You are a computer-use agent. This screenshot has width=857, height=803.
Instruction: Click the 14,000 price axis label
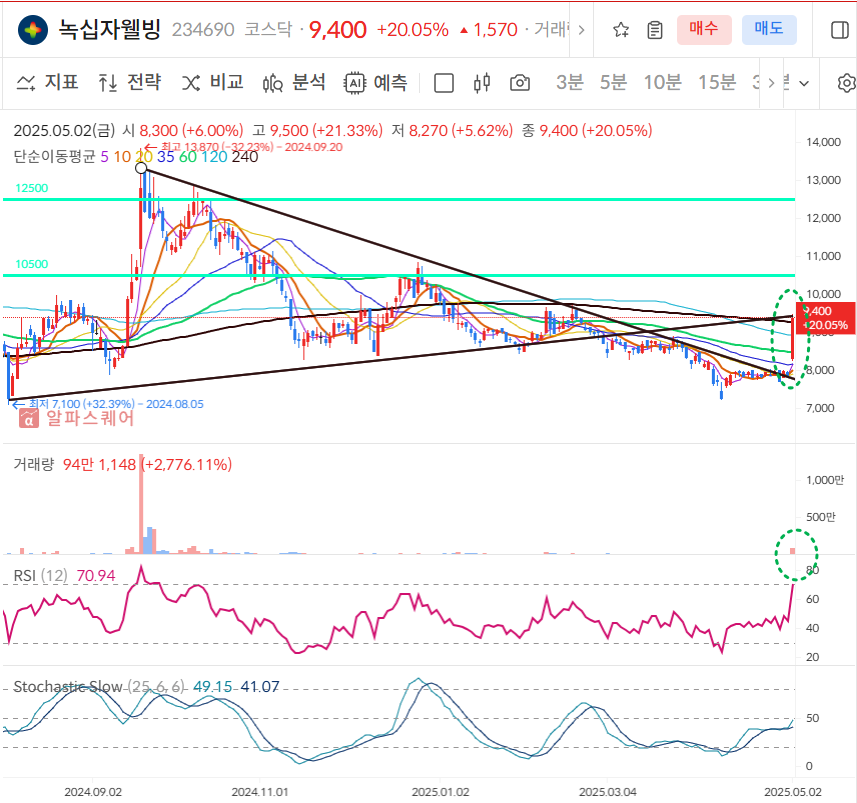point(823,142)
